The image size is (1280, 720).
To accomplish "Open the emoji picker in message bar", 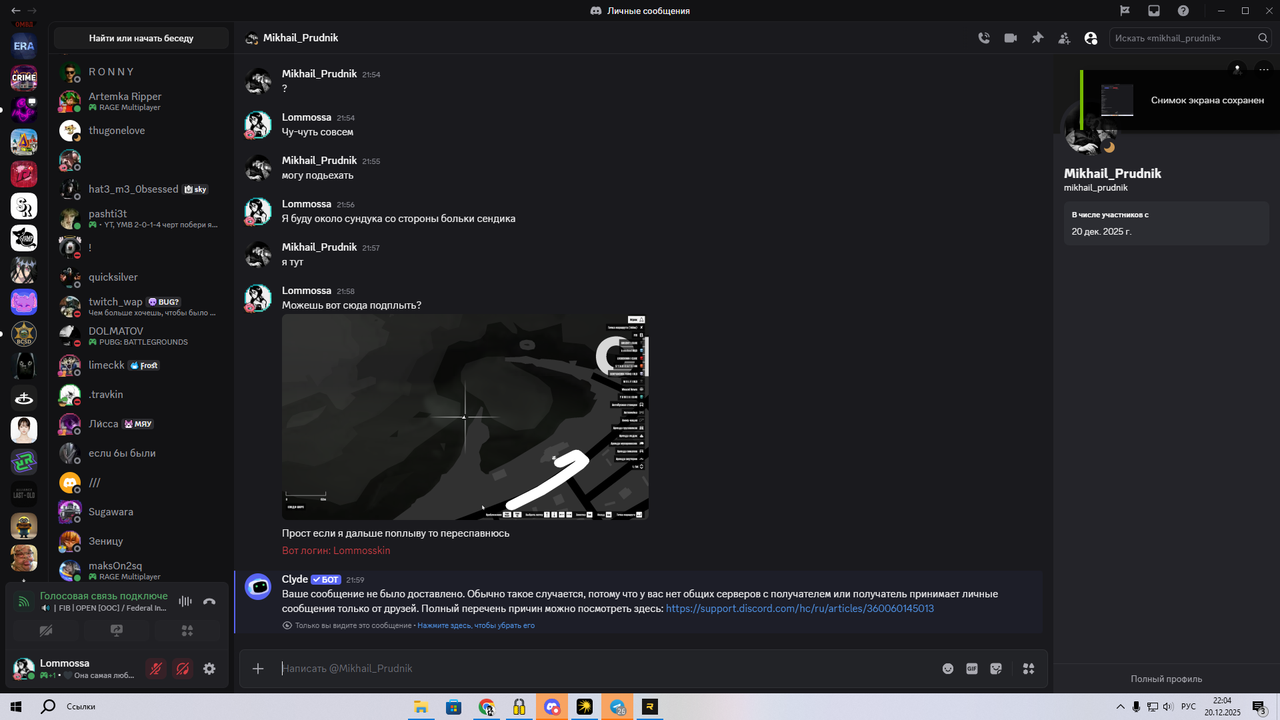I will 947,668.
